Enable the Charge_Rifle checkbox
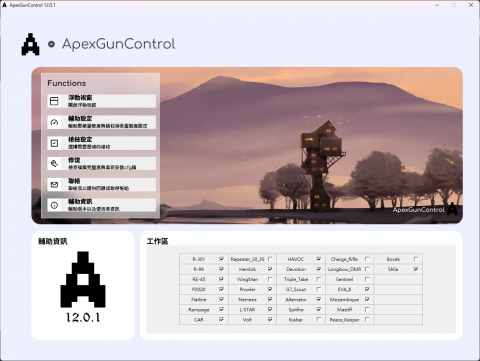This screenshot has height=361, width=480. [x=367, y=259]
